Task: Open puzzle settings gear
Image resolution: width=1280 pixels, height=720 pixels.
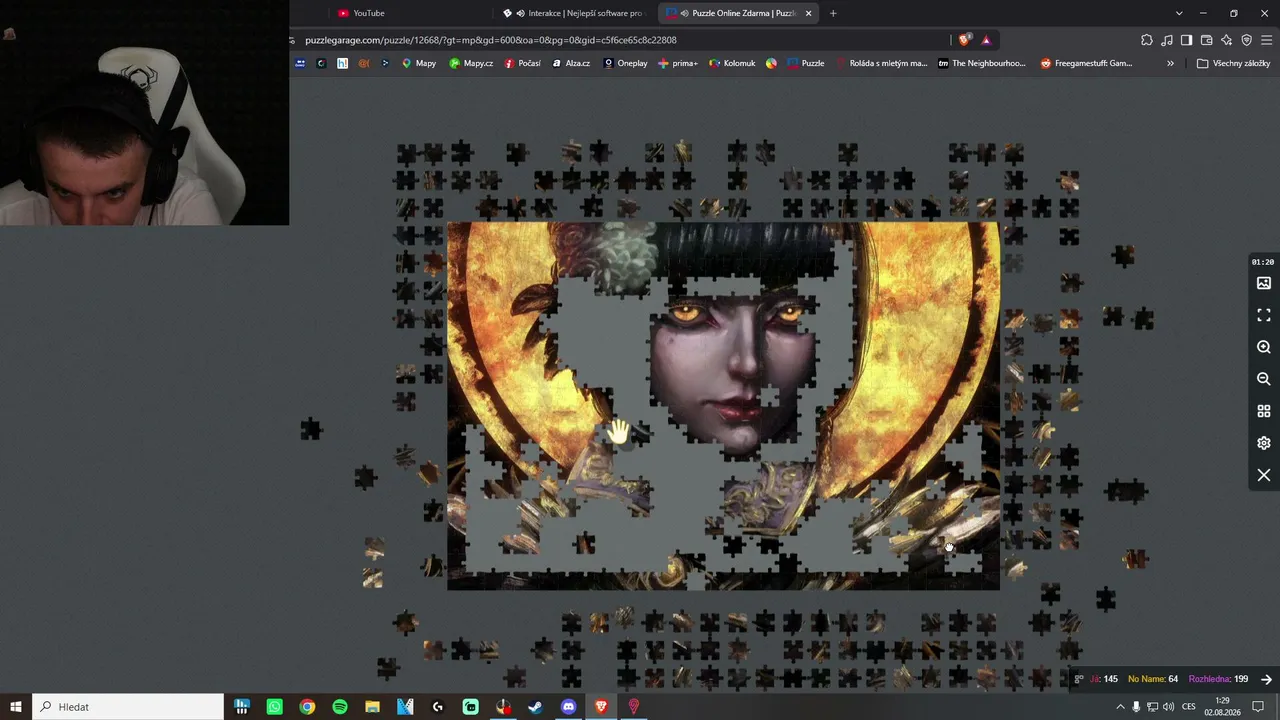Action: (x=1264, y=443)
